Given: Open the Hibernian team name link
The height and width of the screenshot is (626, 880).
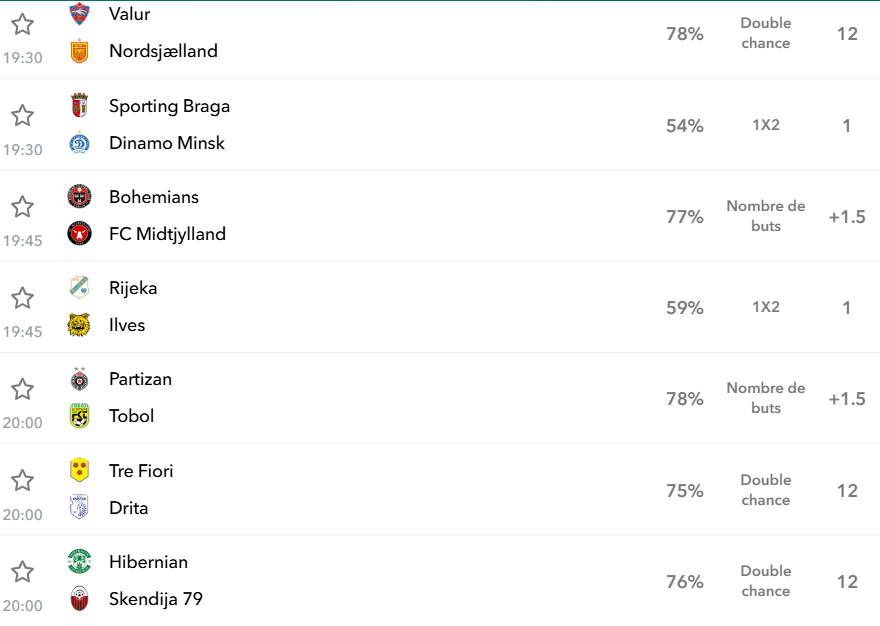Looking at the screenshot, I should 148,562.
